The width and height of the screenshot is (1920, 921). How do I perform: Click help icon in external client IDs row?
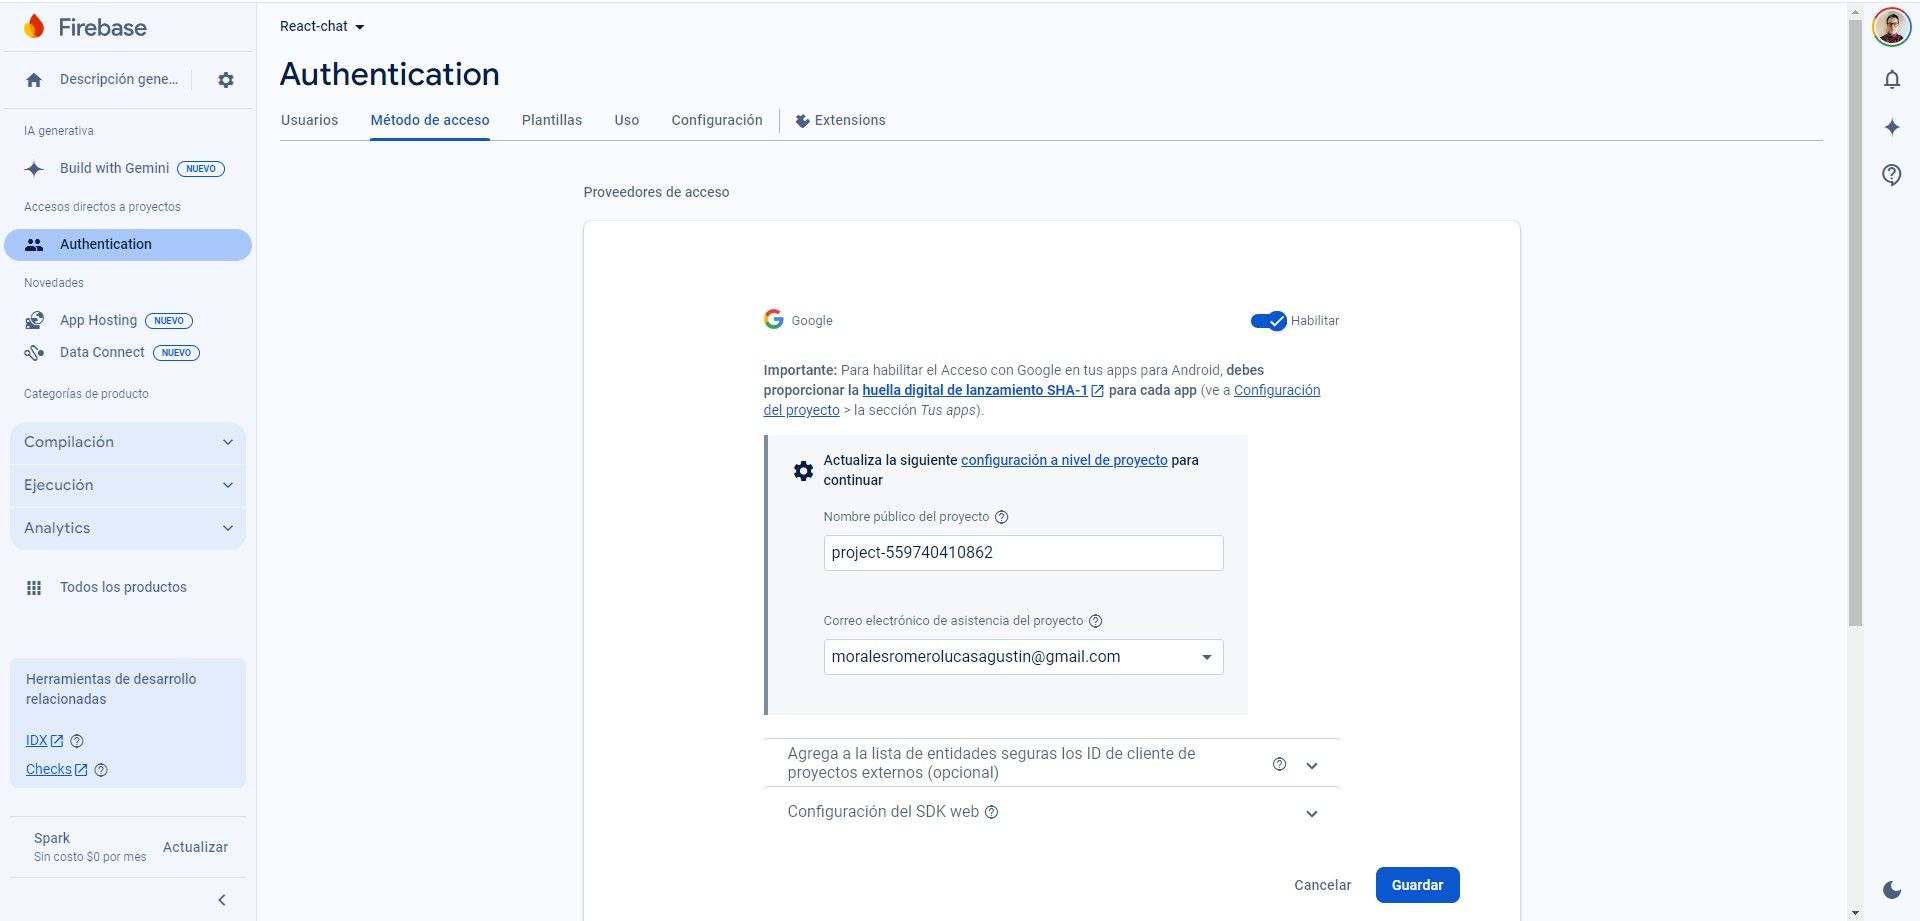(1279, 764)
